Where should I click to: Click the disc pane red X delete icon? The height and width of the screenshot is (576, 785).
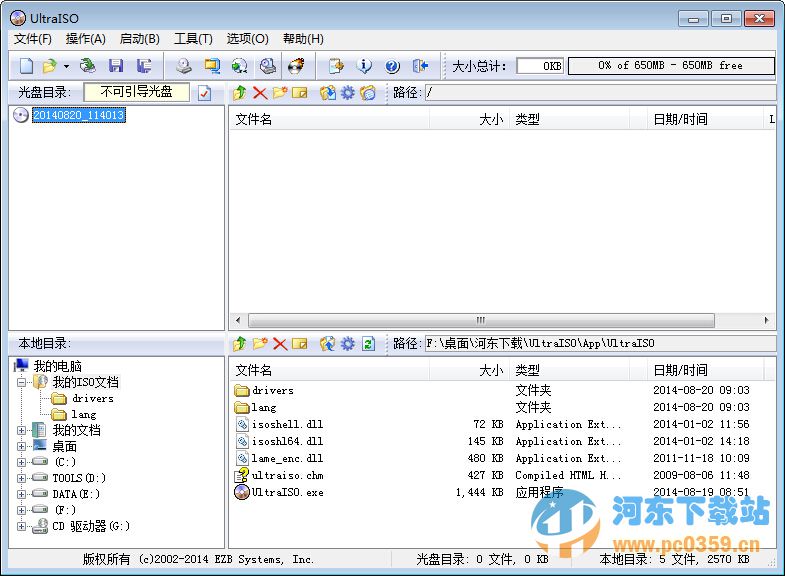click(260, 93)
